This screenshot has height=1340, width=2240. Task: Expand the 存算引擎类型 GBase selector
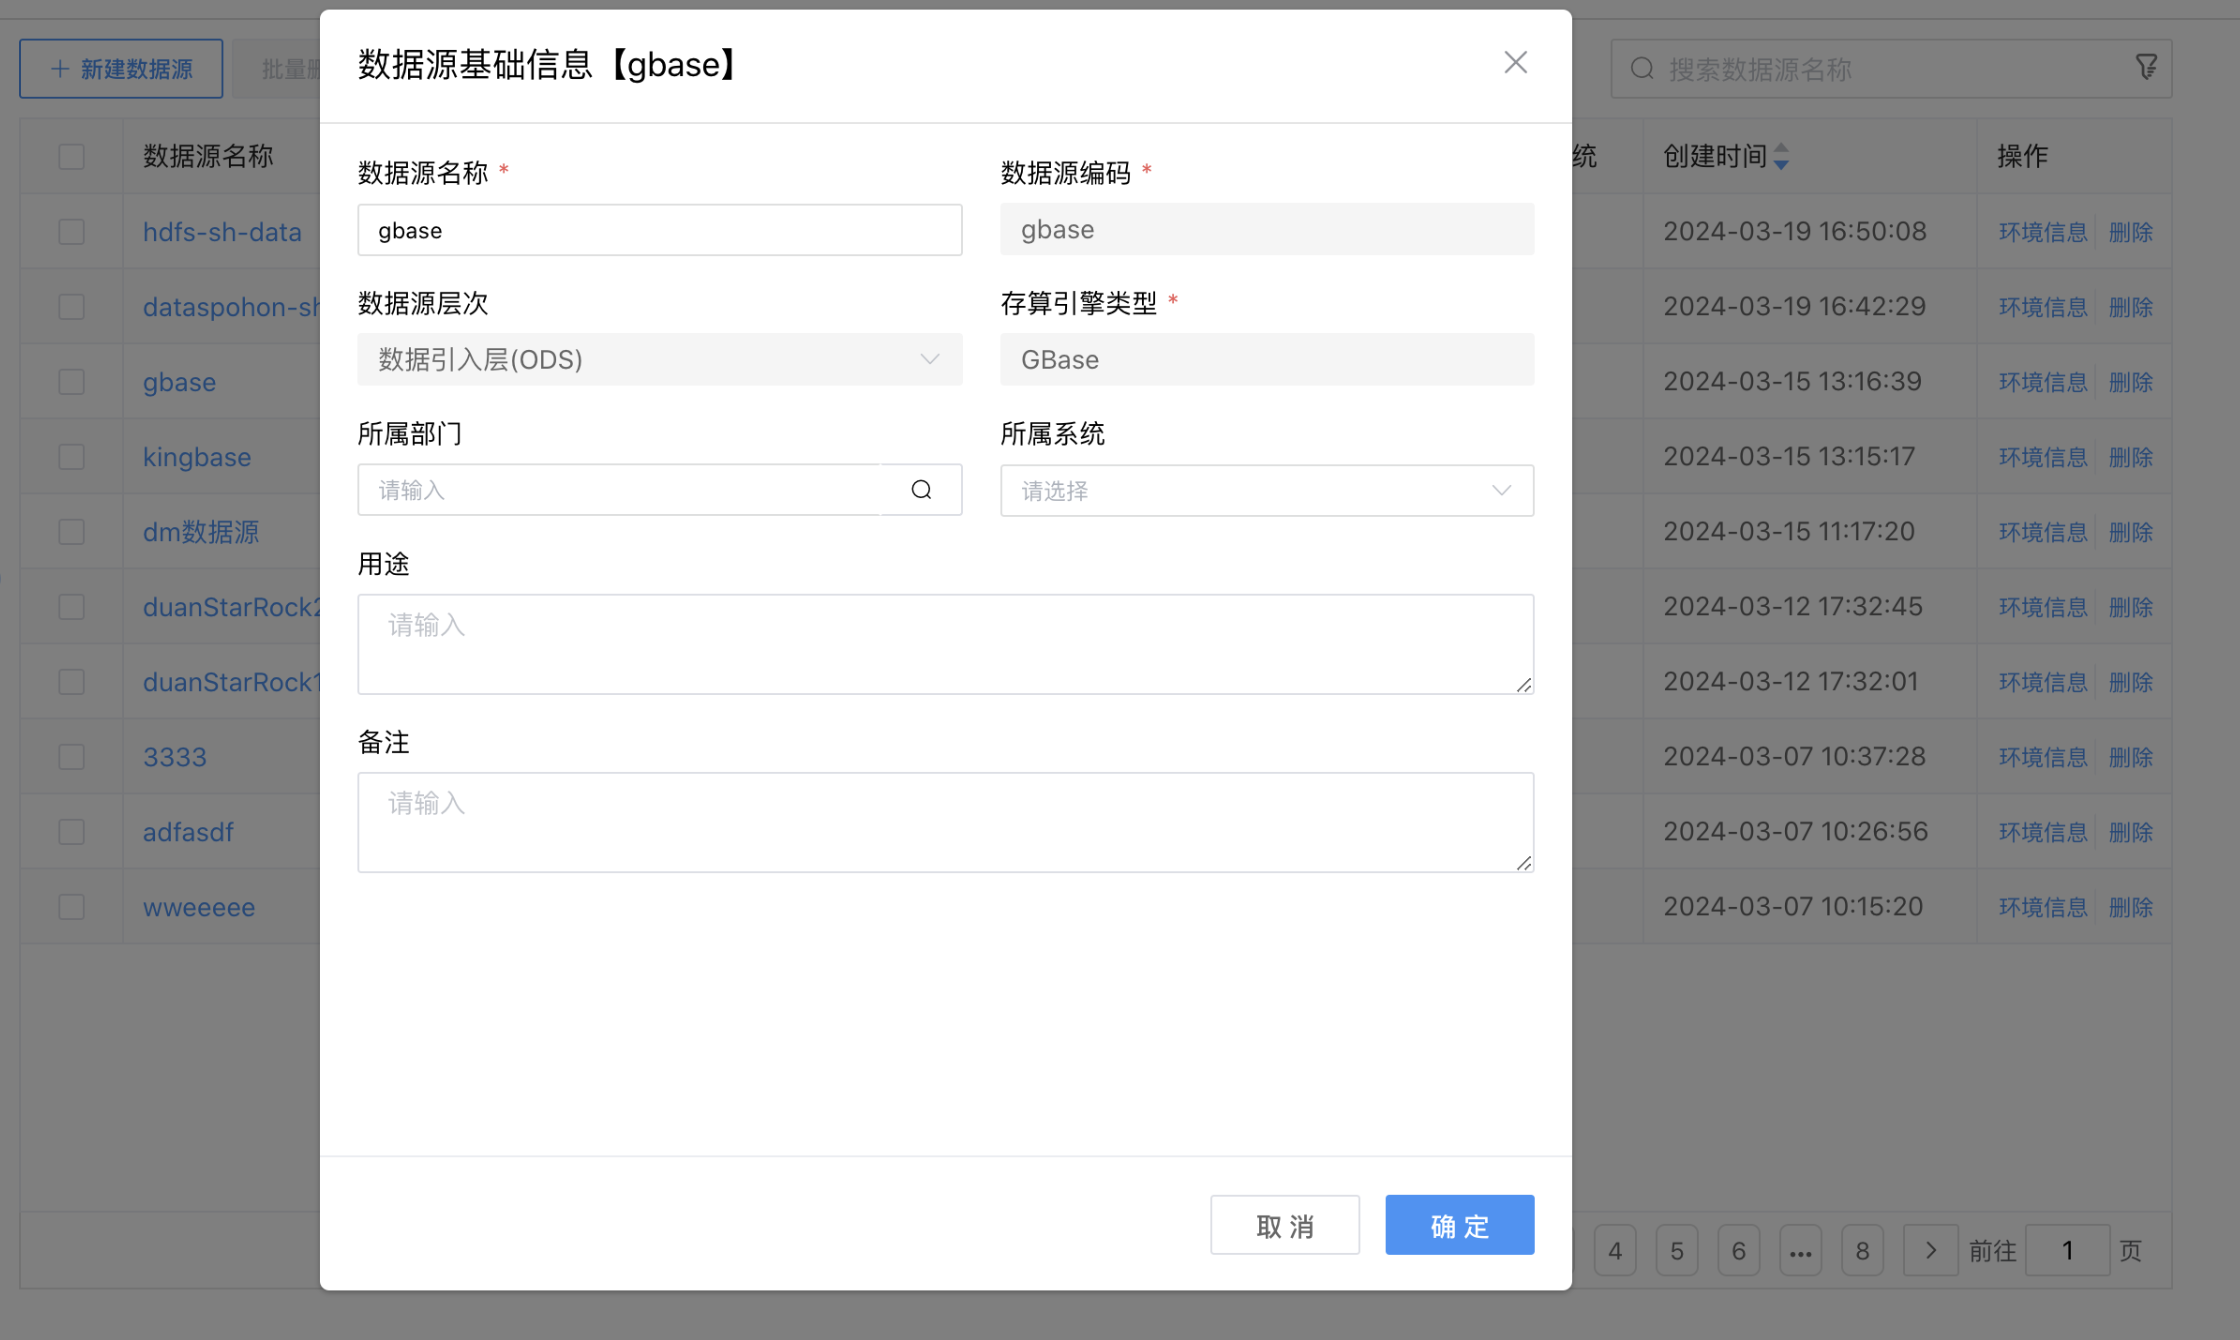pyautogui.click(x=1266, y=359)
